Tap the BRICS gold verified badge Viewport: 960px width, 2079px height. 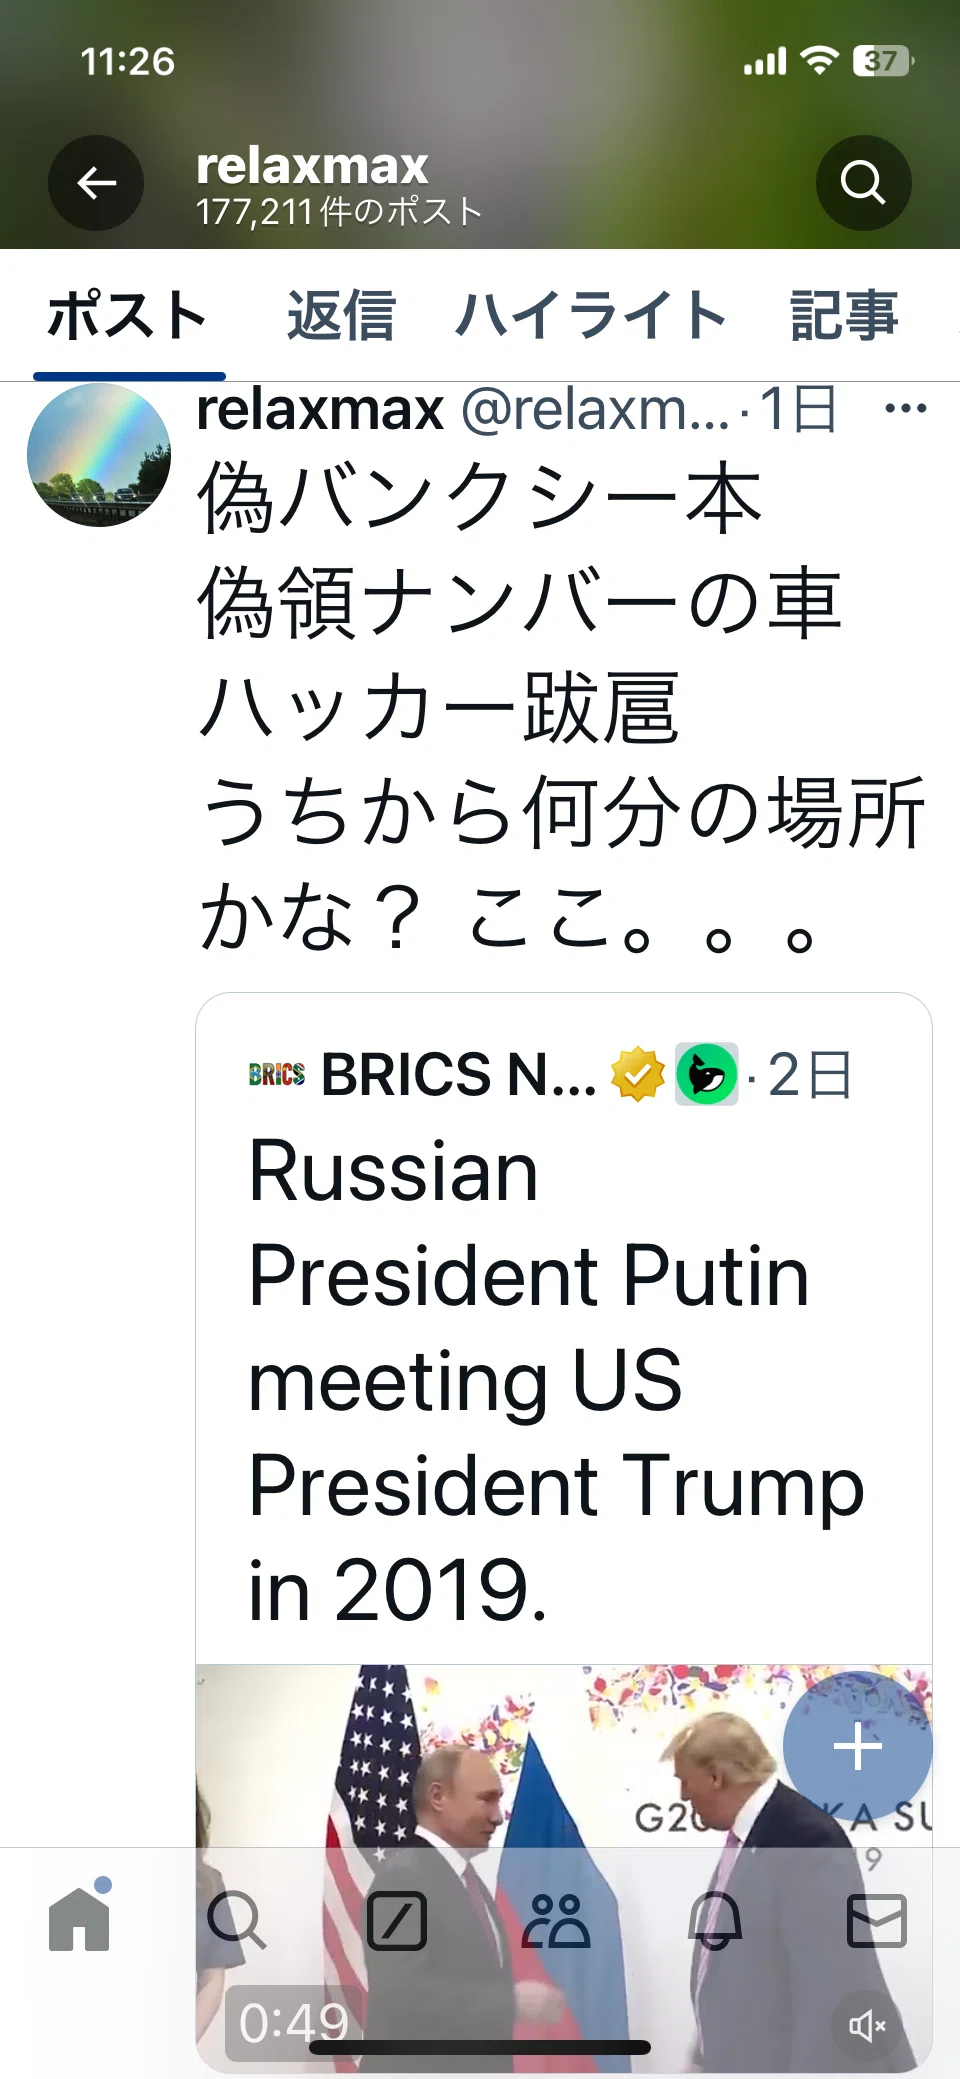[638, 1075]
